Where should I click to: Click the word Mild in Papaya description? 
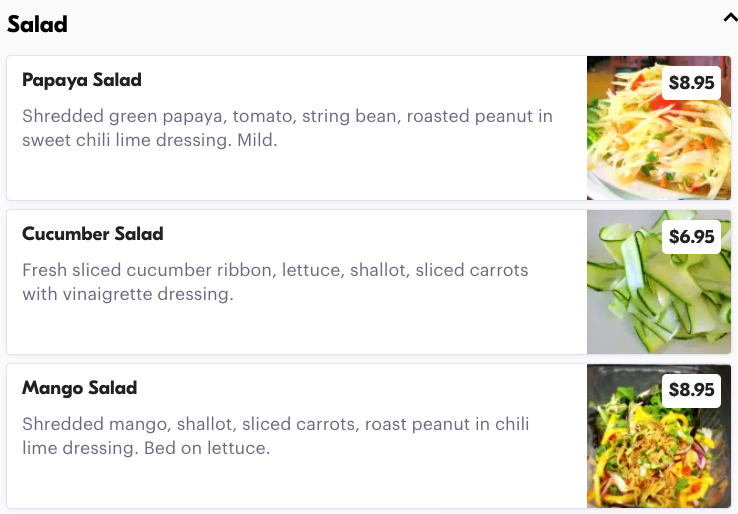click(256, 141)
